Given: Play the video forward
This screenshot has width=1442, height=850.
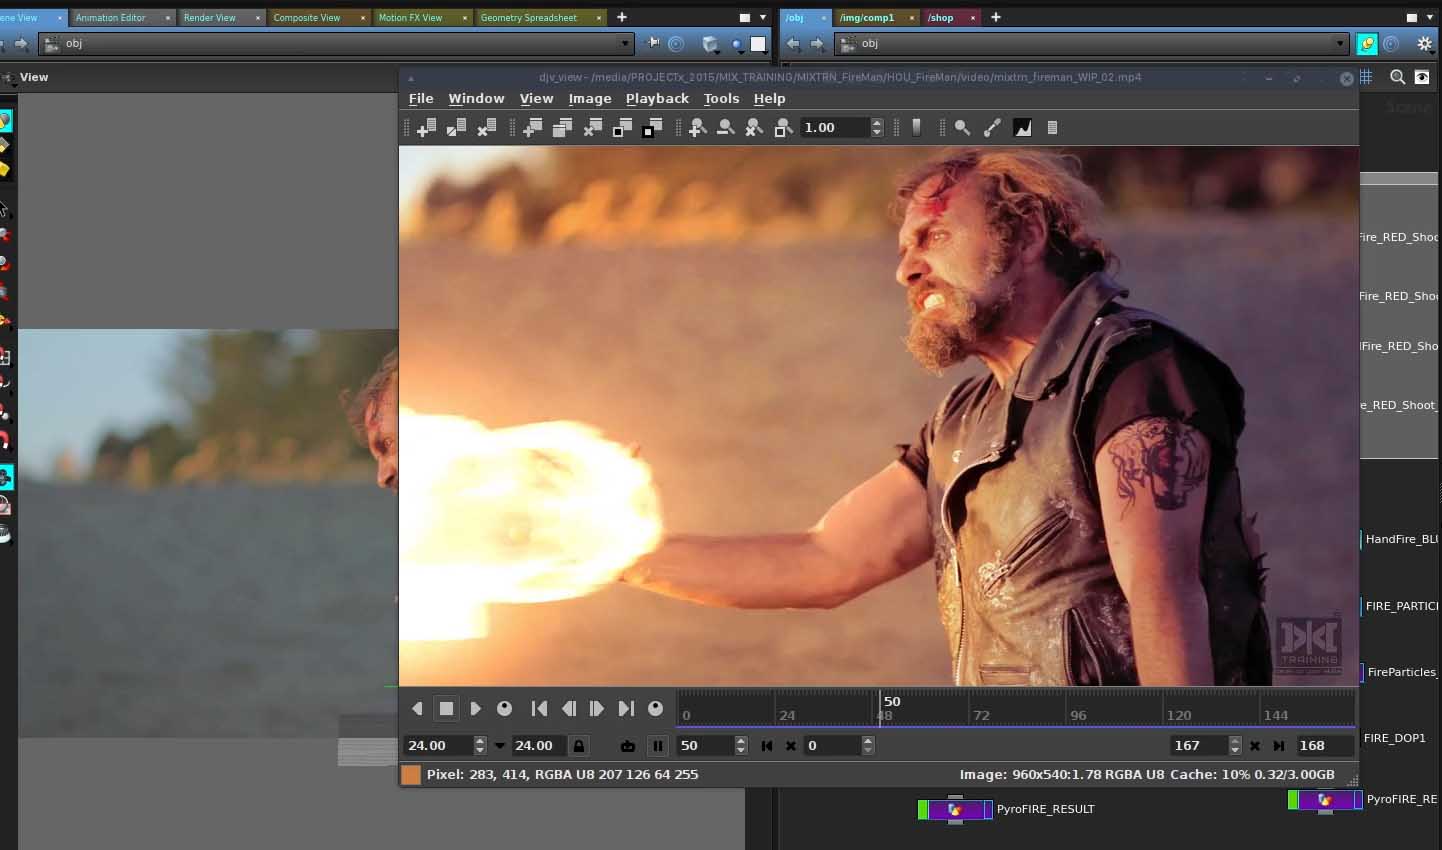Looking at the screenshot, I should tap(476, 708).
